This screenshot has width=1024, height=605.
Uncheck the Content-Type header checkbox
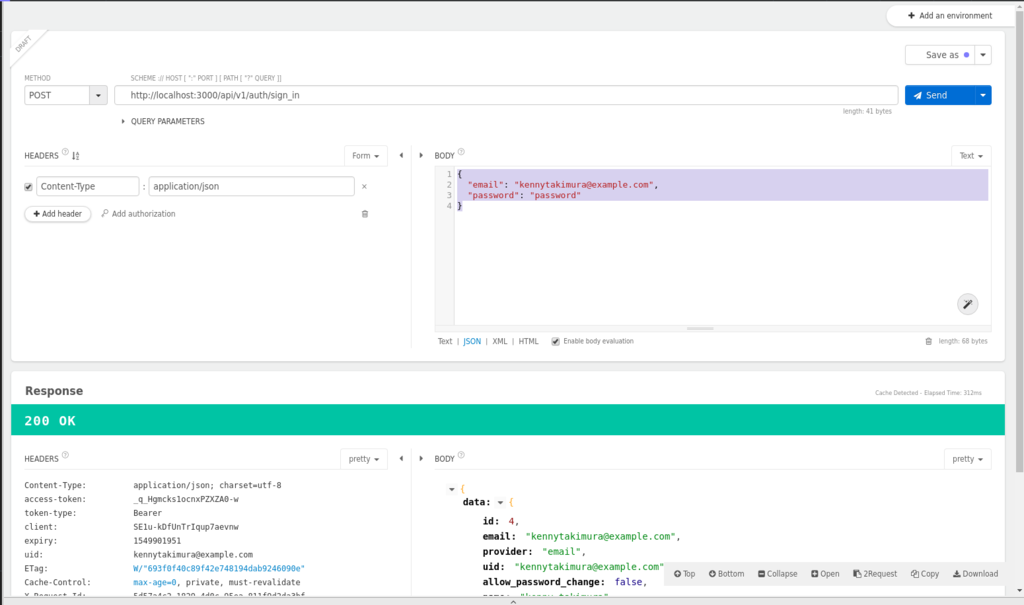pos(28,187)
